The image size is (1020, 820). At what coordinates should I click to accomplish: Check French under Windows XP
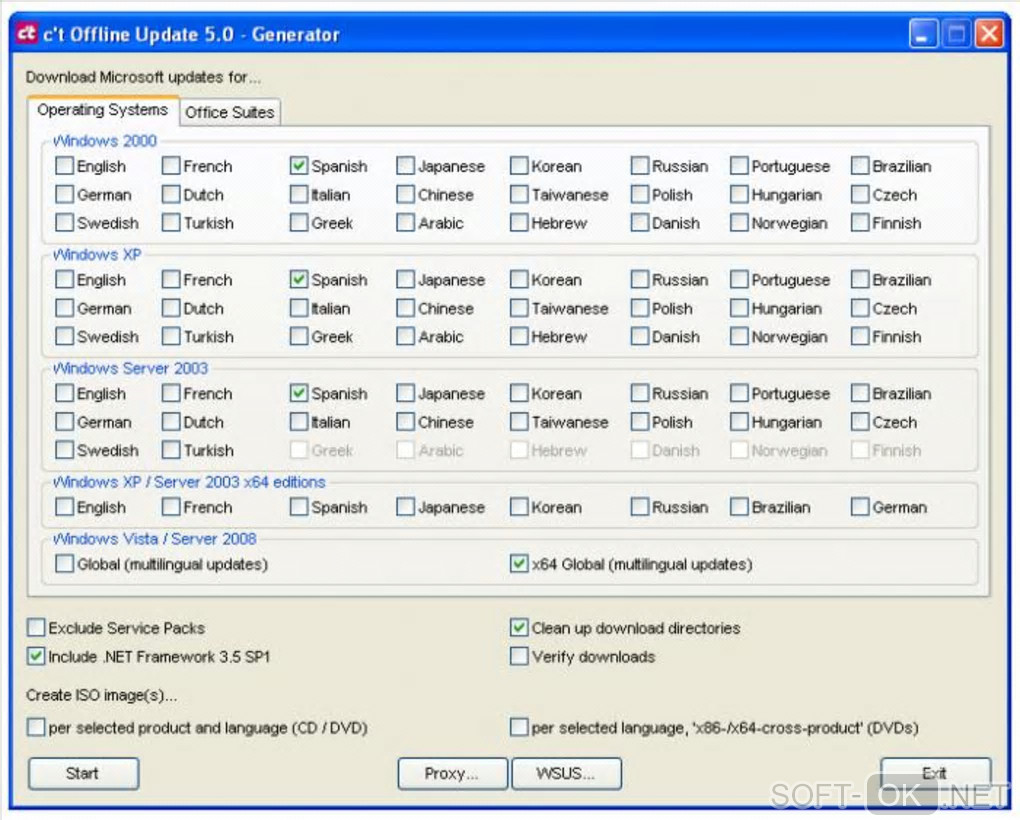point(171,280)
